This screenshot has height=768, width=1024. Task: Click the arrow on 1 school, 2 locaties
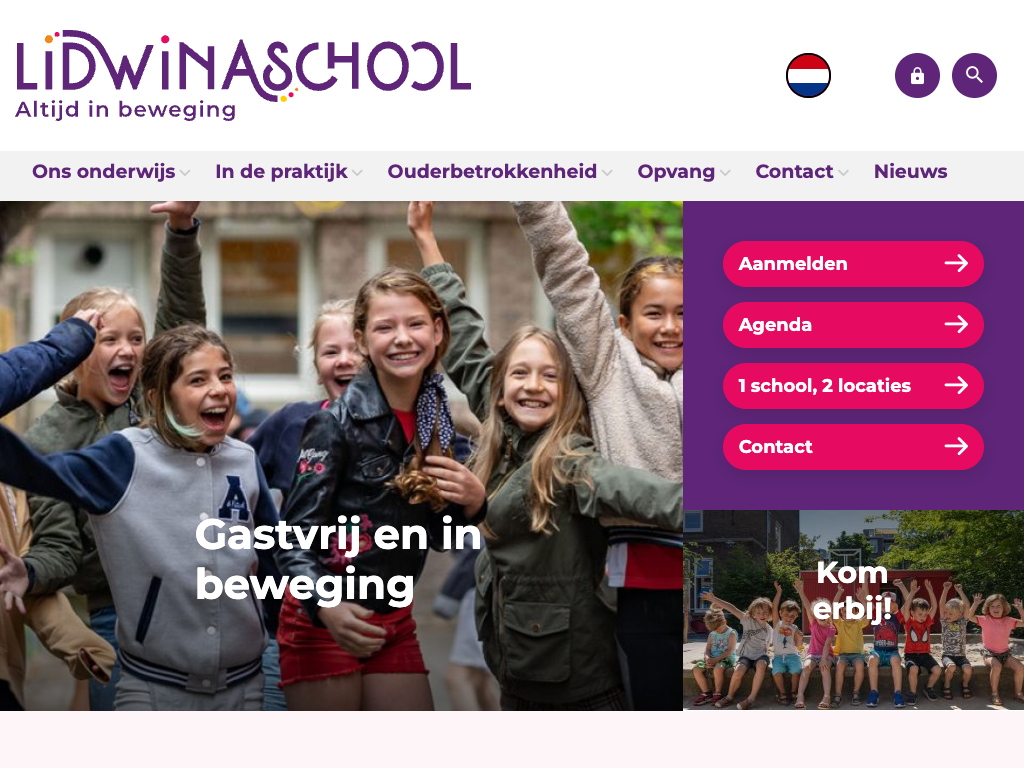pyautogui.click(x=956, y=385)
